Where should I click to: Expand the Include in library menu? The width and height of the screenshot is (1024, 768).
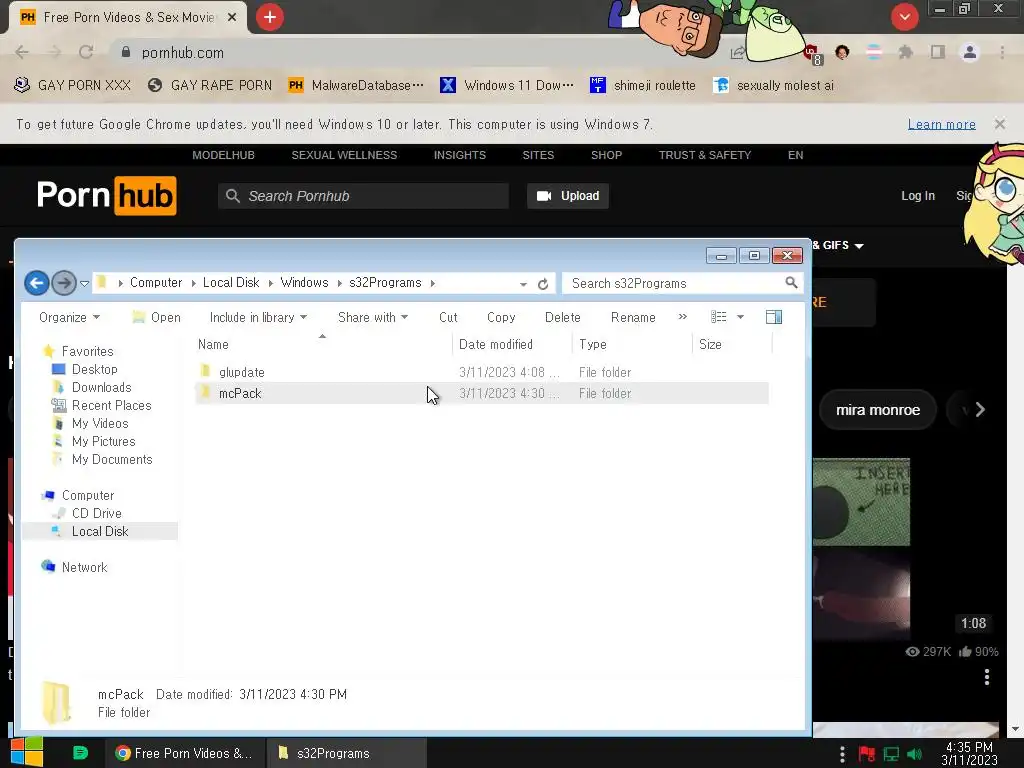pyautogui.click(x=258, y=317)
